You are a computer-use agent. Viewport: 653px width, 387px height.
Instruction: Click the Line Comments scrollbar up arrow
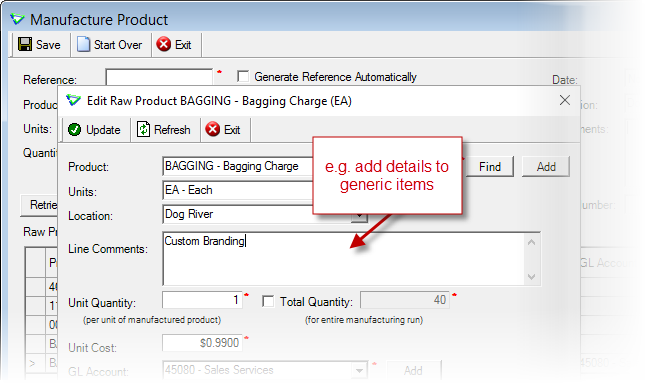pos(531,242)
